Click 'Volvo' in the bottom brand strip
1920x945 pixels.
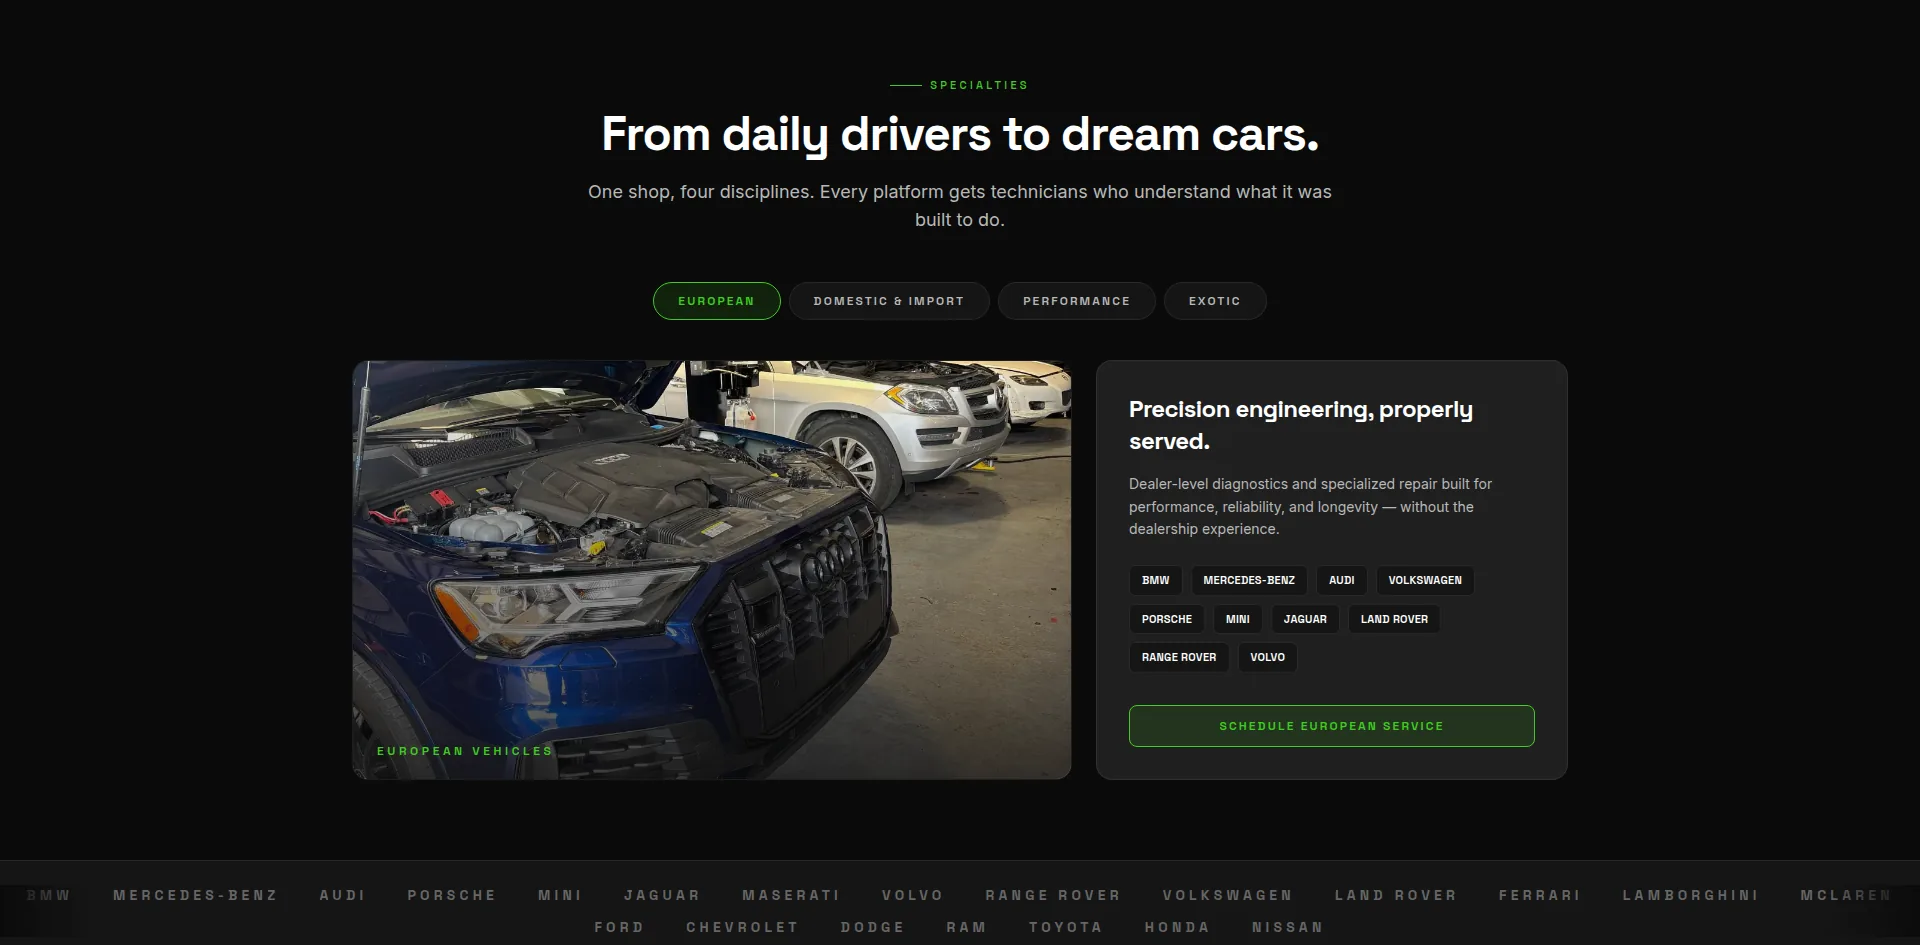[912, 895]
